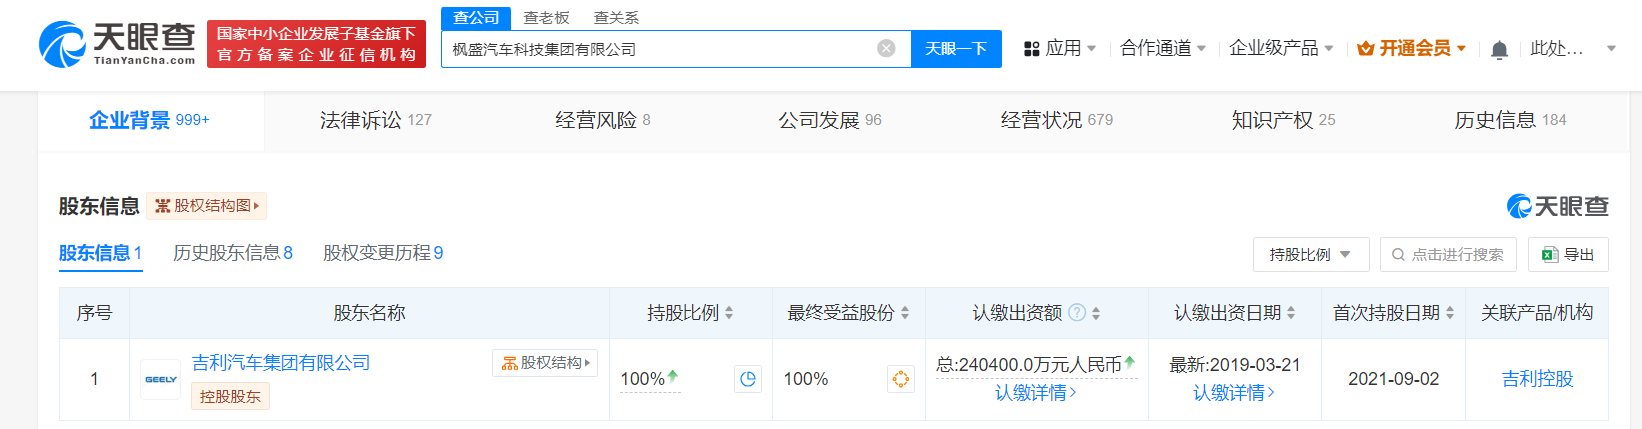1642x429 pixels.
Task: Click the 天眼一下 search button
Action: pos(956,49)
